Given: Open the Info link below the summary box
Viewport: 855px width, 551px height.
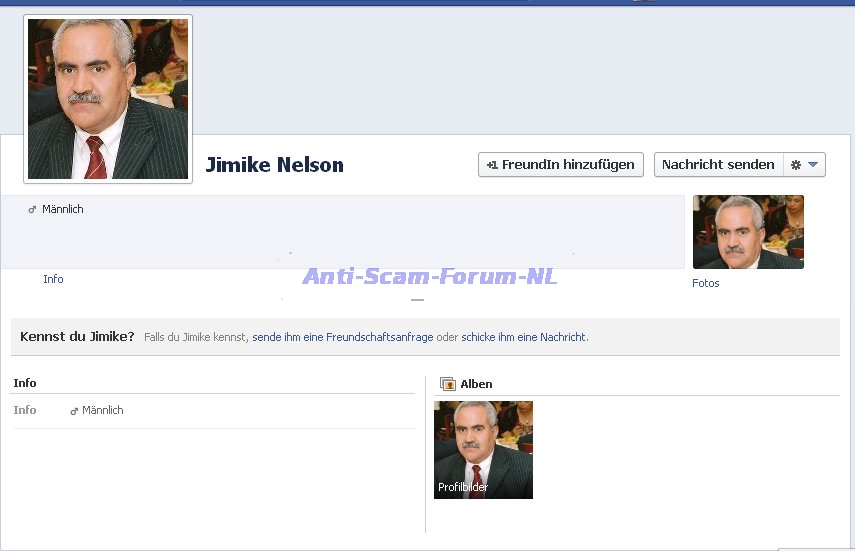Looking at the screenshot, I should click(53, 280).
